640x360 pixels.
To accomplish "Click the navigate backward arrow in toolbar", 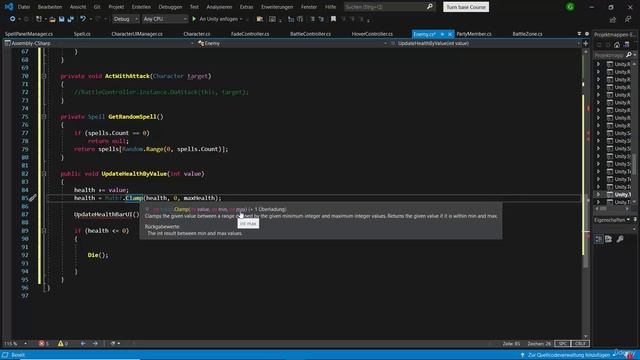I will click(x=12, y=19).
